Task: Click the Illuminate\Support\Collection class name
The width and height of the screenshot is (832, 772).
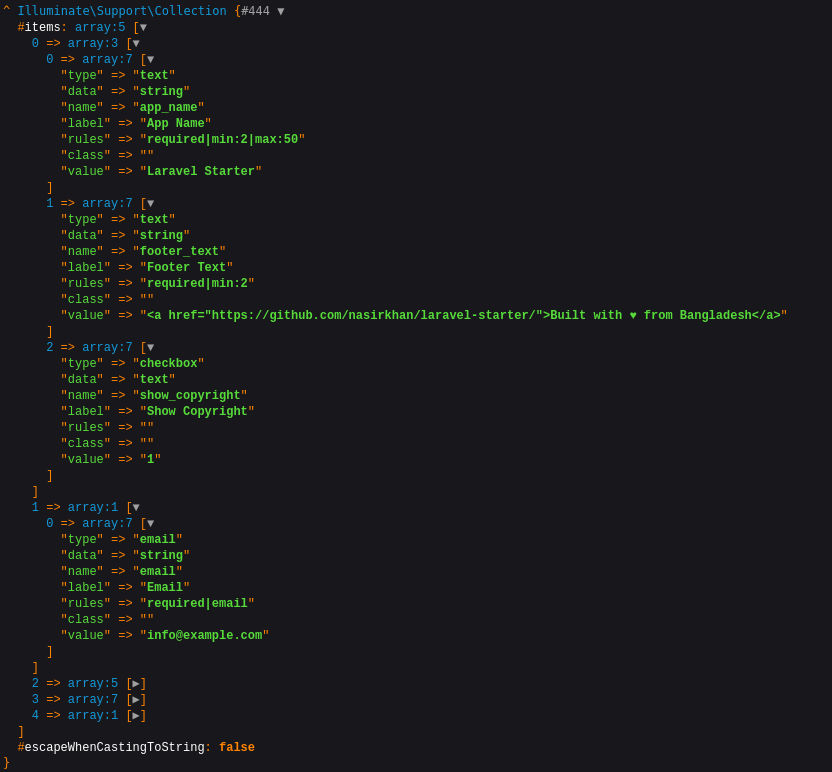Action: click(121, 12)
